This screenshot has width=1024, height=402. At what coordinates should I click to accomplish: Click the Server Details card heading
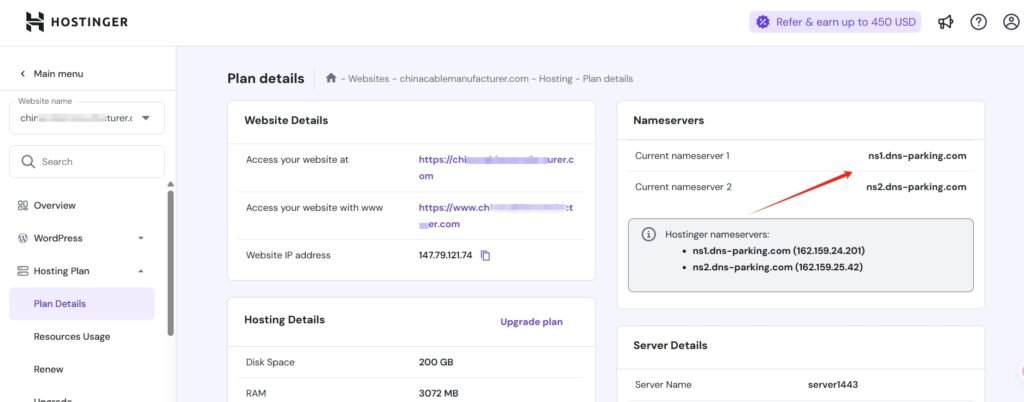pos(670,345)
